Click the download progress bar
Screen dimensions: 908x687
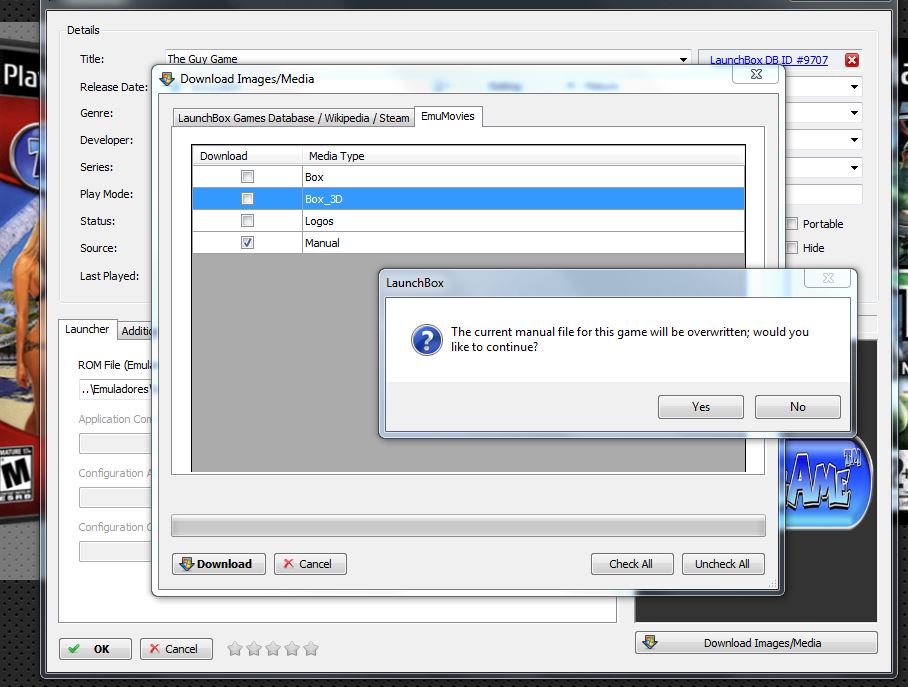pos(468,526)
